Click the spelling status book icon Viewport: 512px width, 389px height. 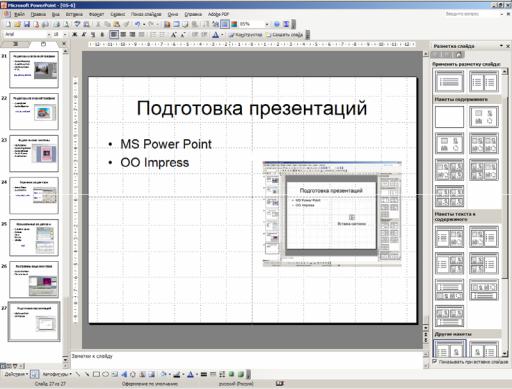tap(280, 384)
